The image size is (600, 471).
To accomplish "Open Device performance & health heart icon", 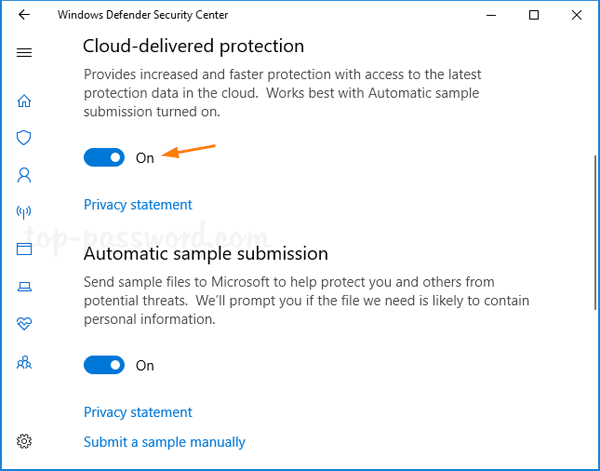I will pos(25,324).
